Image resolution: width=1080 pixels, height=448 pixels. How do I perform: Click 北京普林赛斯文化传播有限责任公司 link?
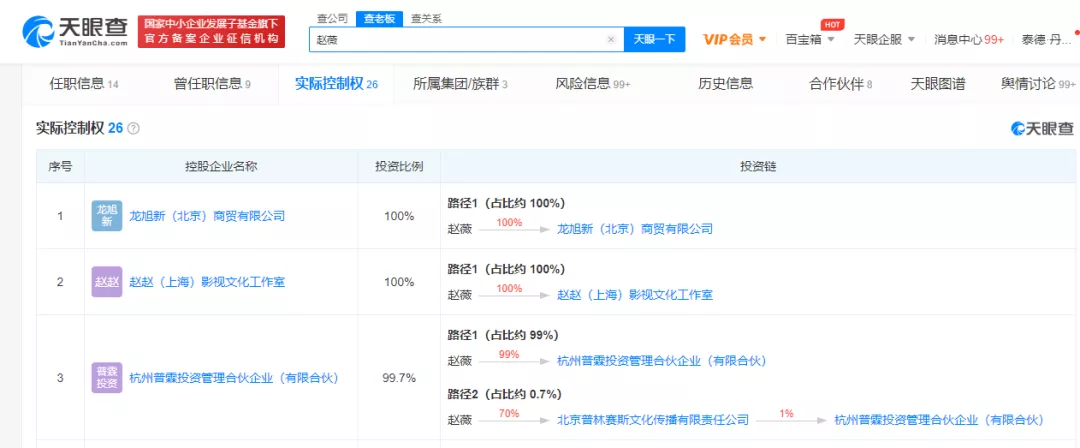(x=652, y=420)
